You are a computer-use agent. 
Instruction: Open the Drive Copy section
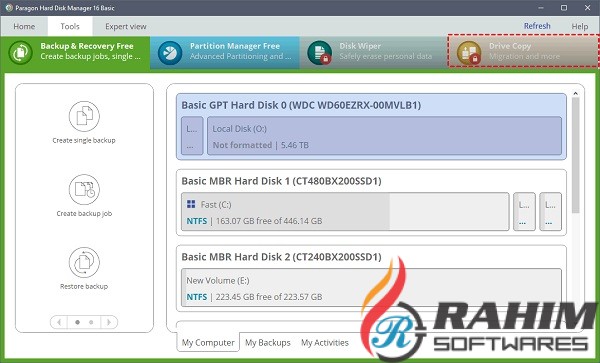pyautogui.click(x=523, y=51)
